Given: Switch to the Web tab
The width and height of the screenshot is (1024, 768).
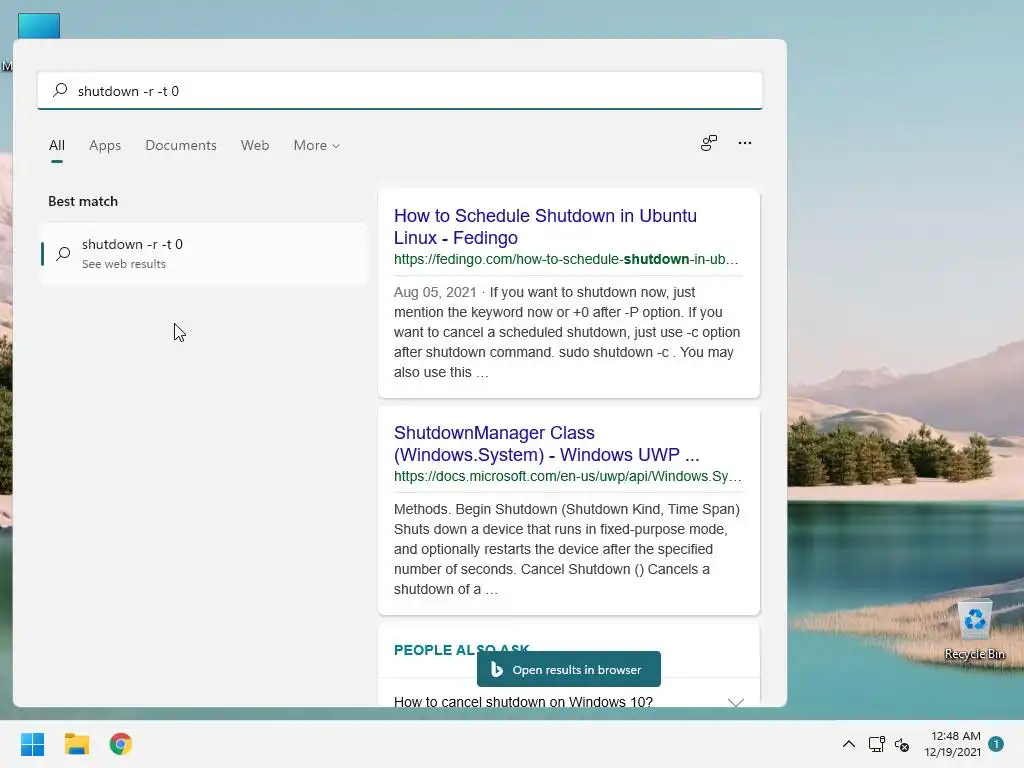Looking at the screenshot, I should click(x=255, y=145).
